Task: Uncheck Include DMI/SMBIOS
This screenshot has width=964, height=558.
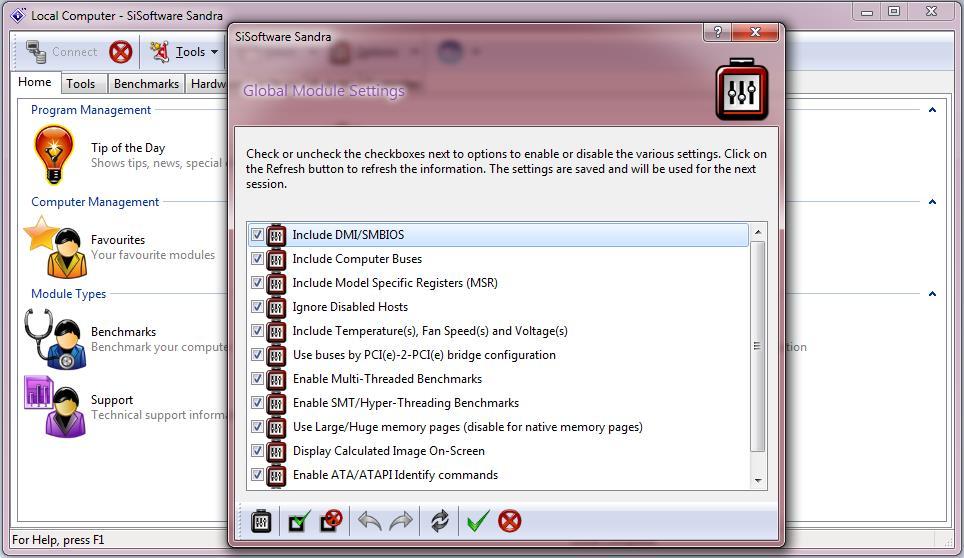Action: [257, 235]
